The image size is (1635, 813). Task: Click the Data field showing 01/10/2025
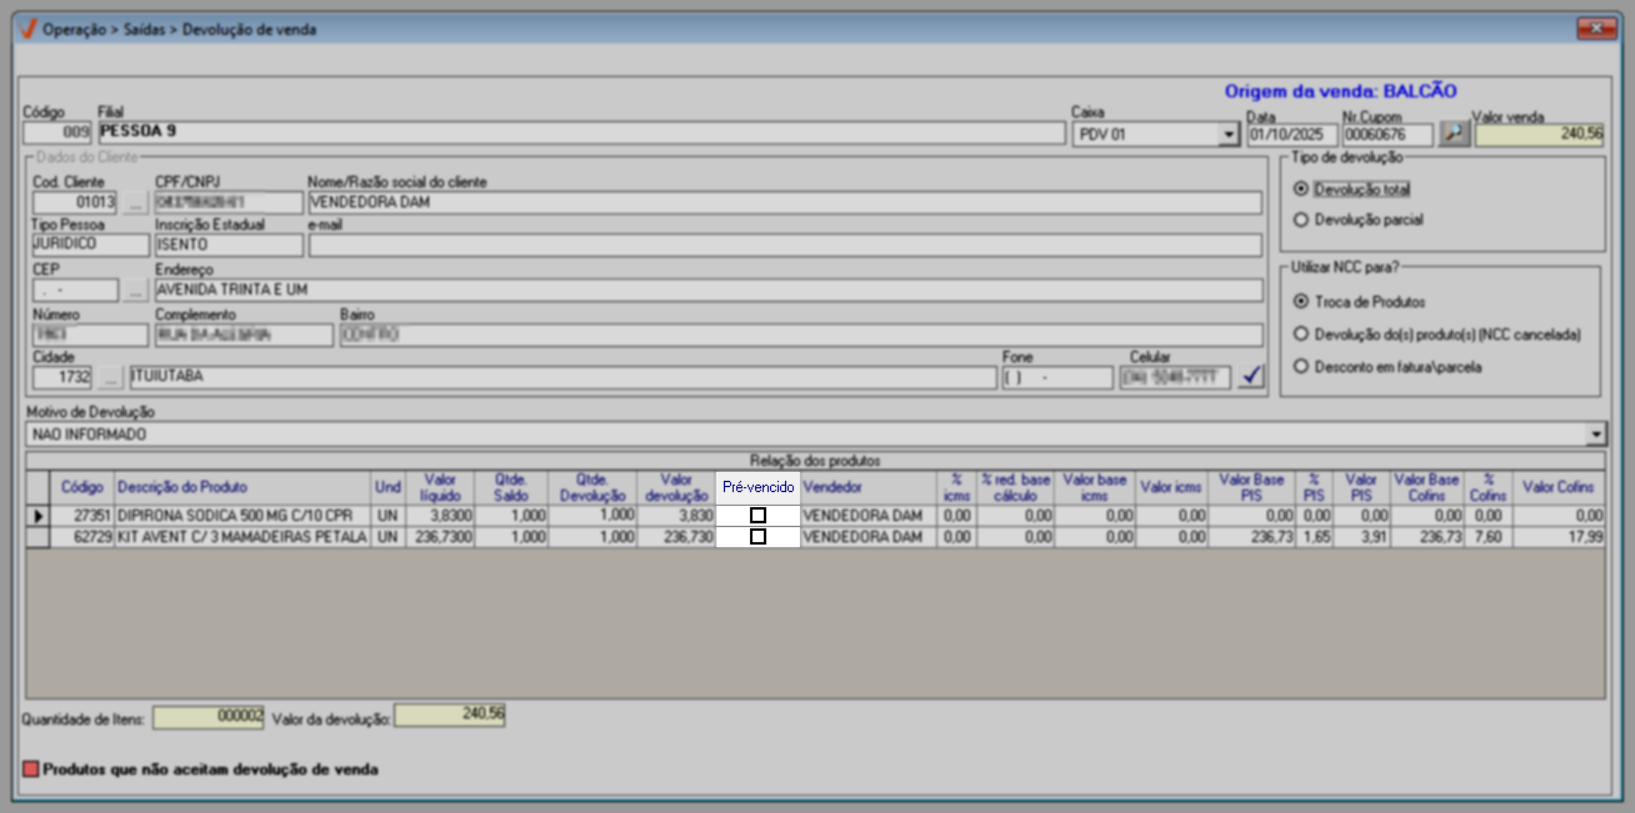(x=1290, y=134)
